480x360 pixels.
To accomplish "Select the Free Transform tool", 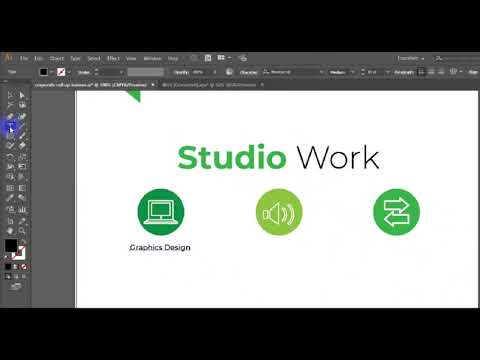I will tap(22, 166).
